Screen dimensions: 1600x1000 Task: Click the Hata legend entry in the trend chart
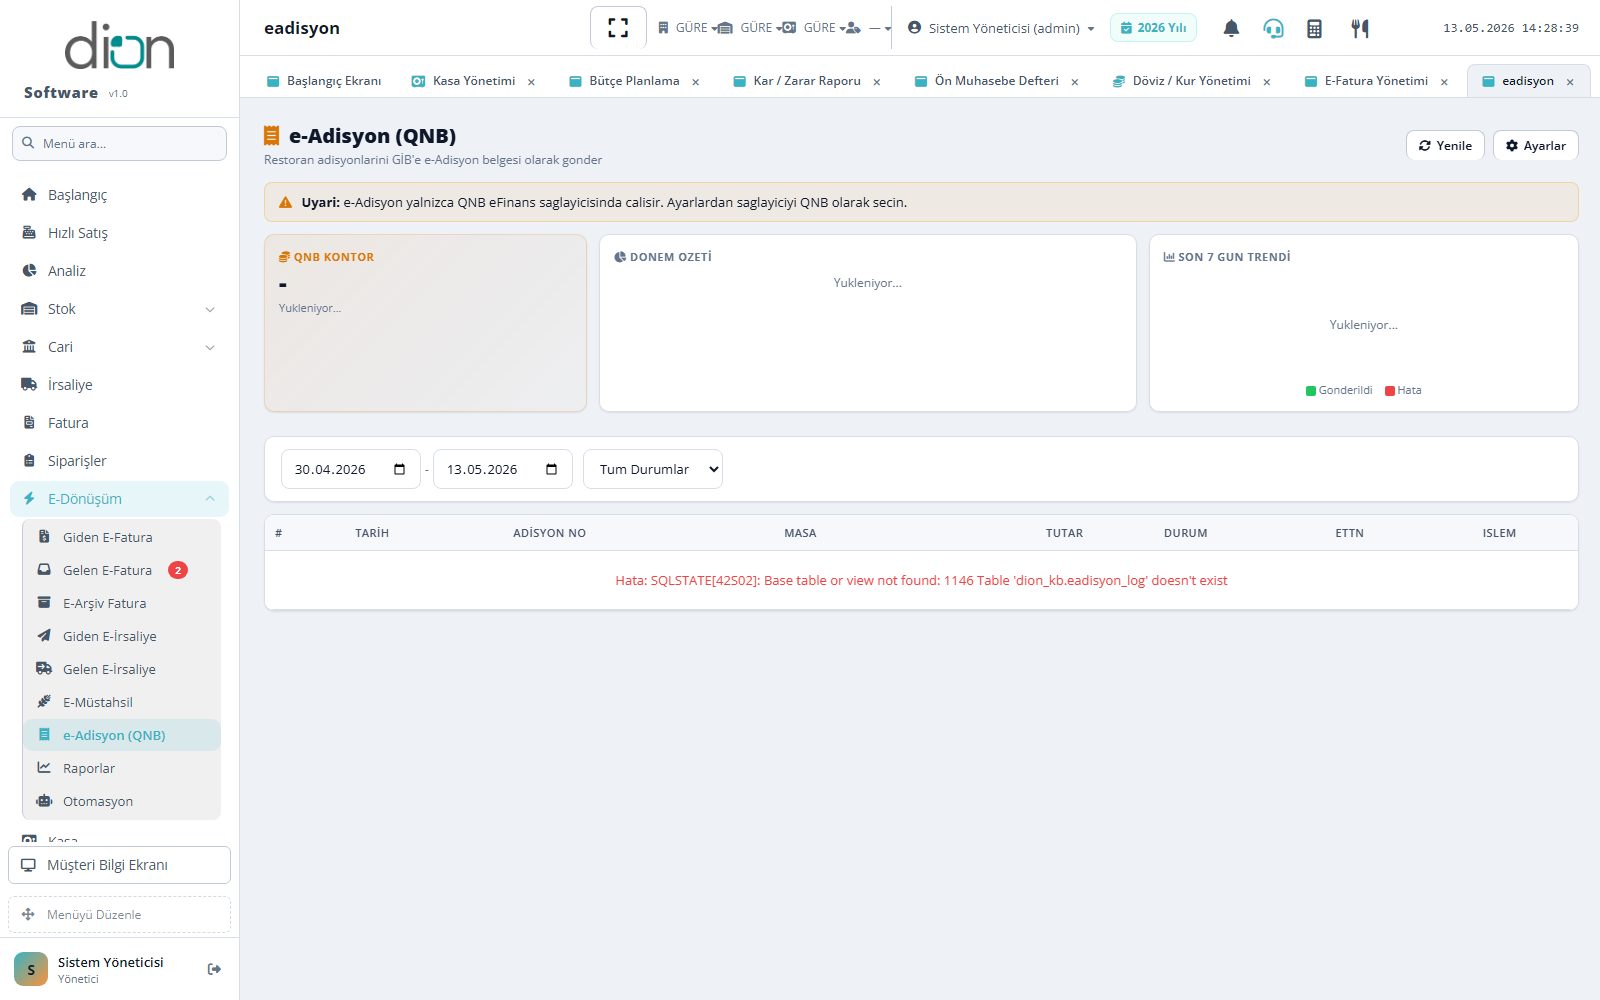1403,390
